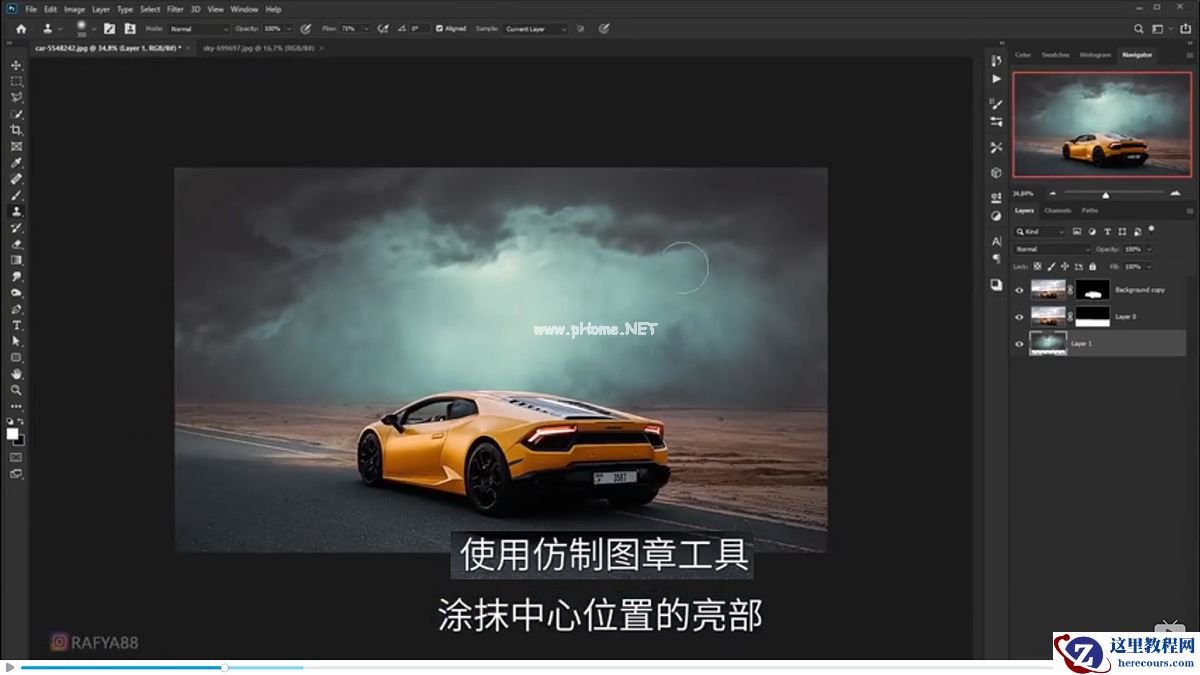Select the Move tool
This screenshot has width=1200, height=675.
tap(15, 64)
